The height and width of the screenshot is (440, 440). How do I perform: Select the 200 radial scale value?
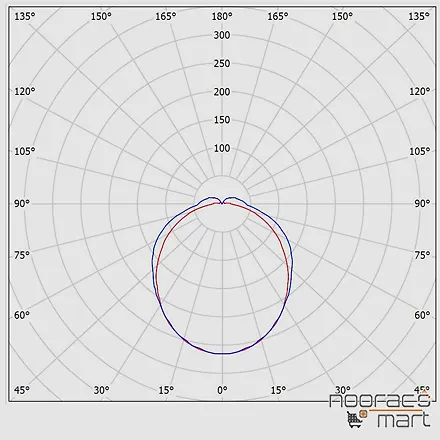pyautogui.click(x=222, y=92)
